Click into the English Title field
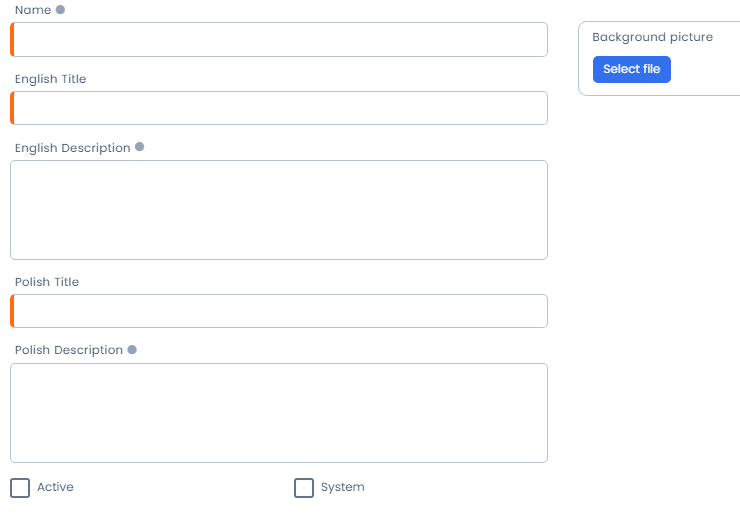Image resolution: width=740 pixels, height=517 pixels. click(x=280, y=108)
